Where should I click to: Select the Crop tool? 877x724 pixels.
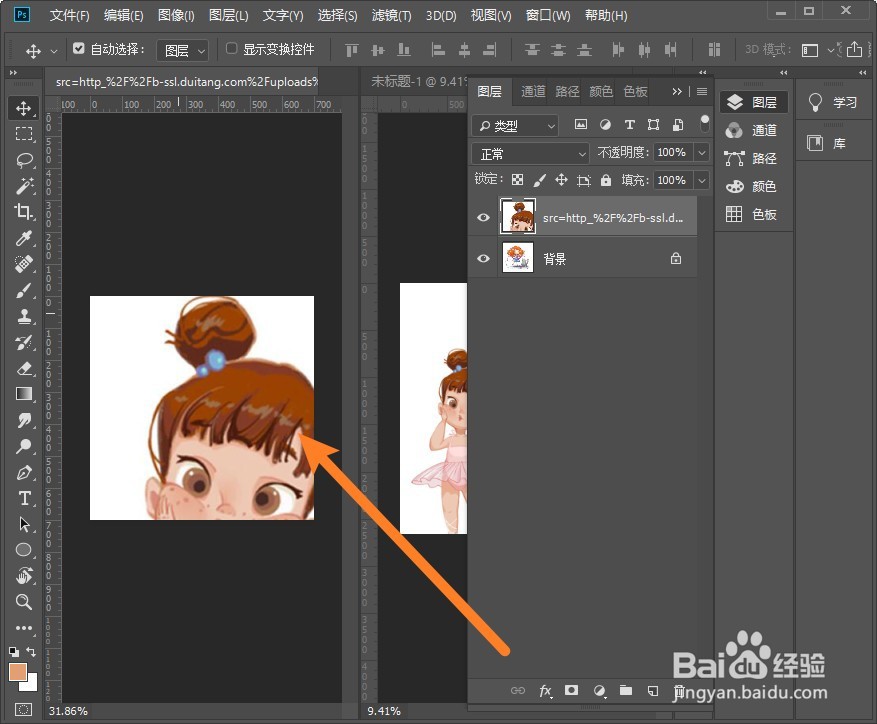[23, 211]
